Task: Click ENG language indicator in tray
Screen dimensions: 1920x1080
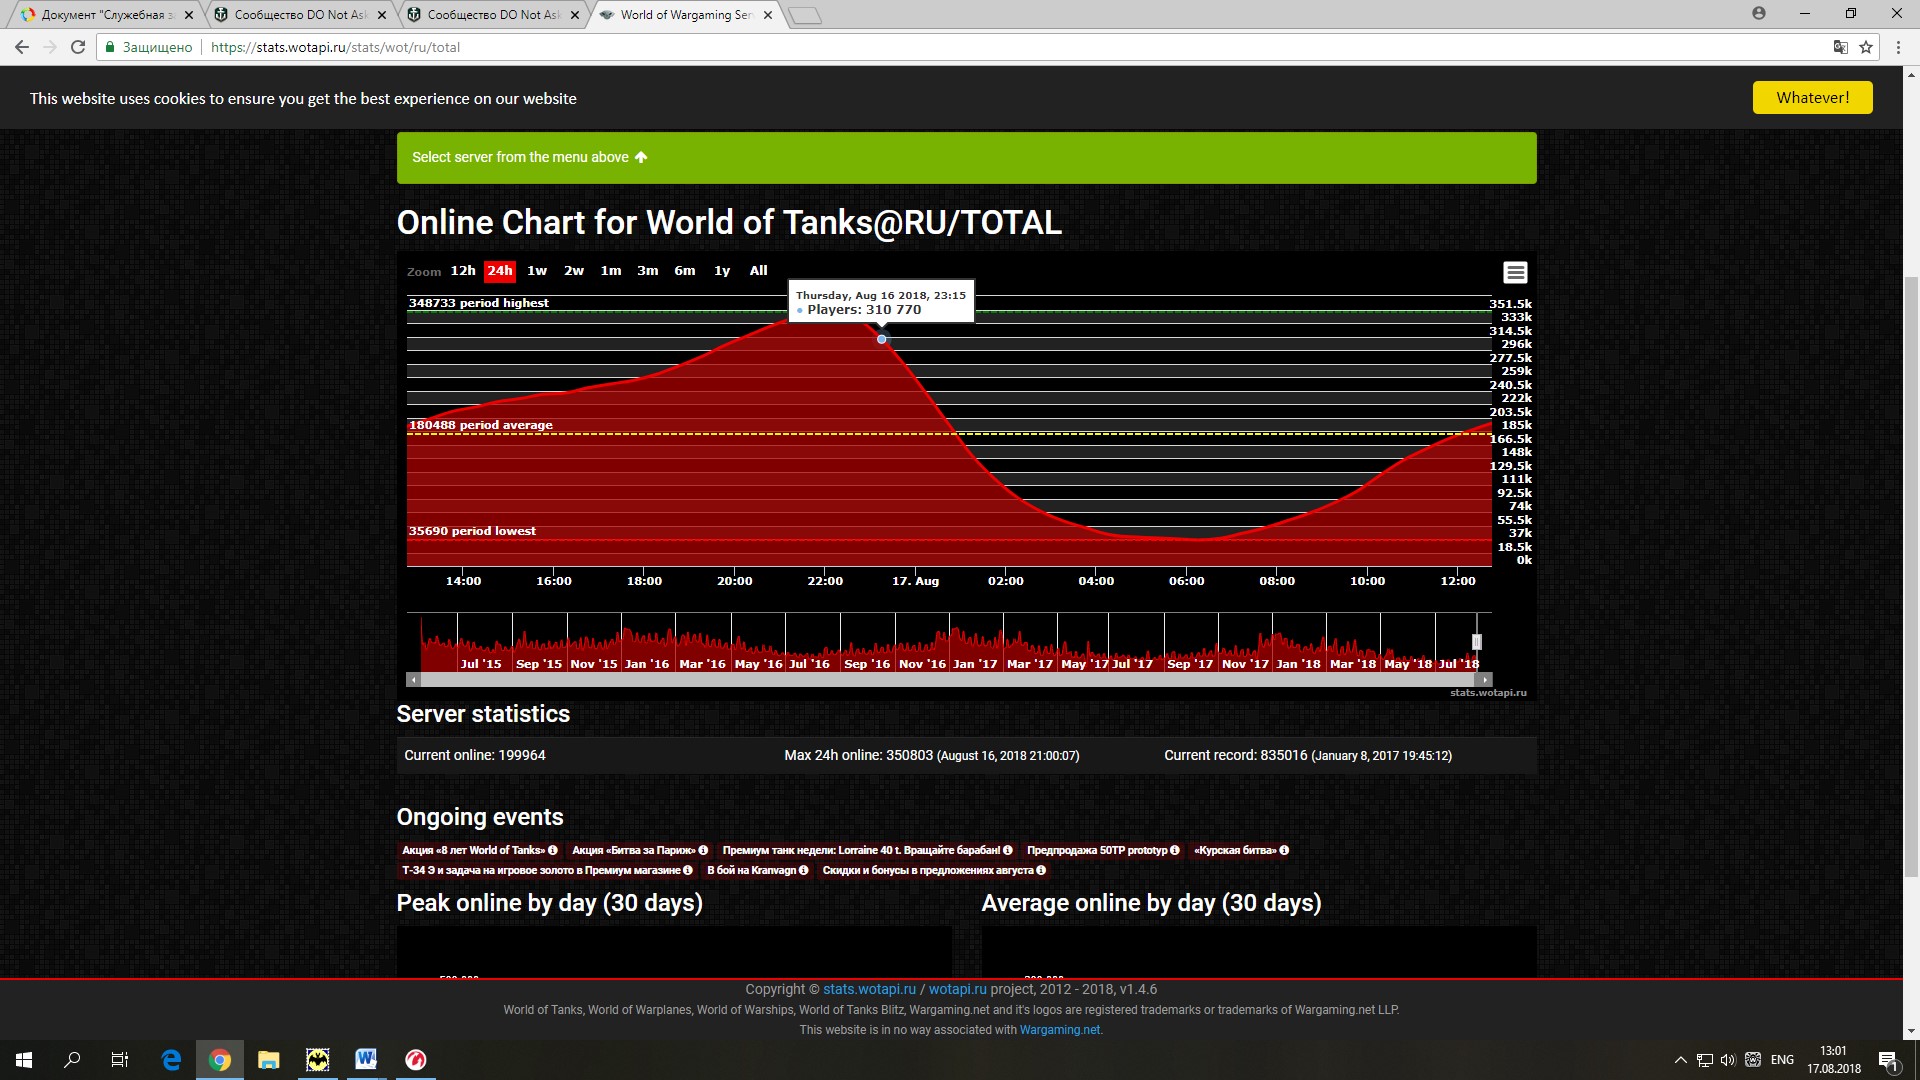Action: [x=1782, y=1060]
